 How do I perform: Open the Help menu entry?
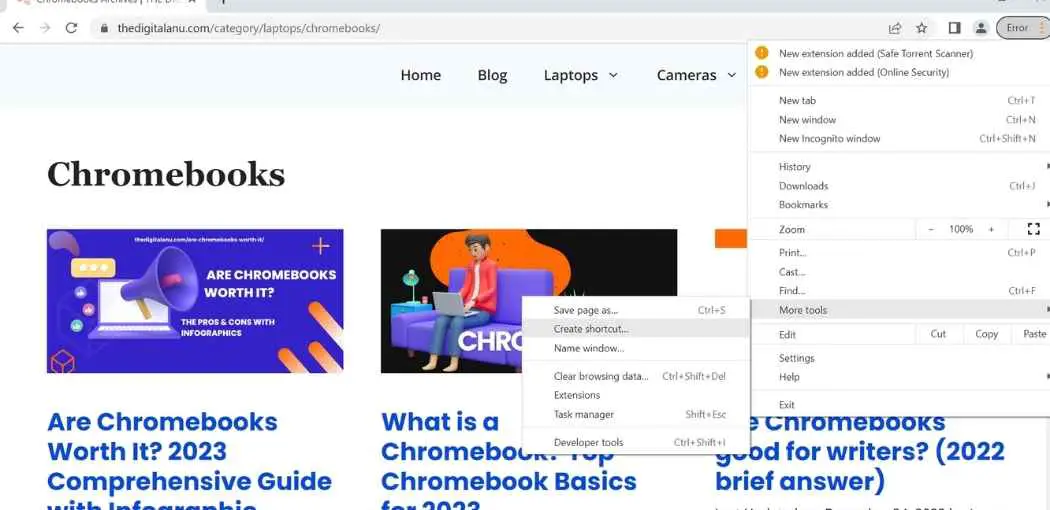click(x=899, y=377)
